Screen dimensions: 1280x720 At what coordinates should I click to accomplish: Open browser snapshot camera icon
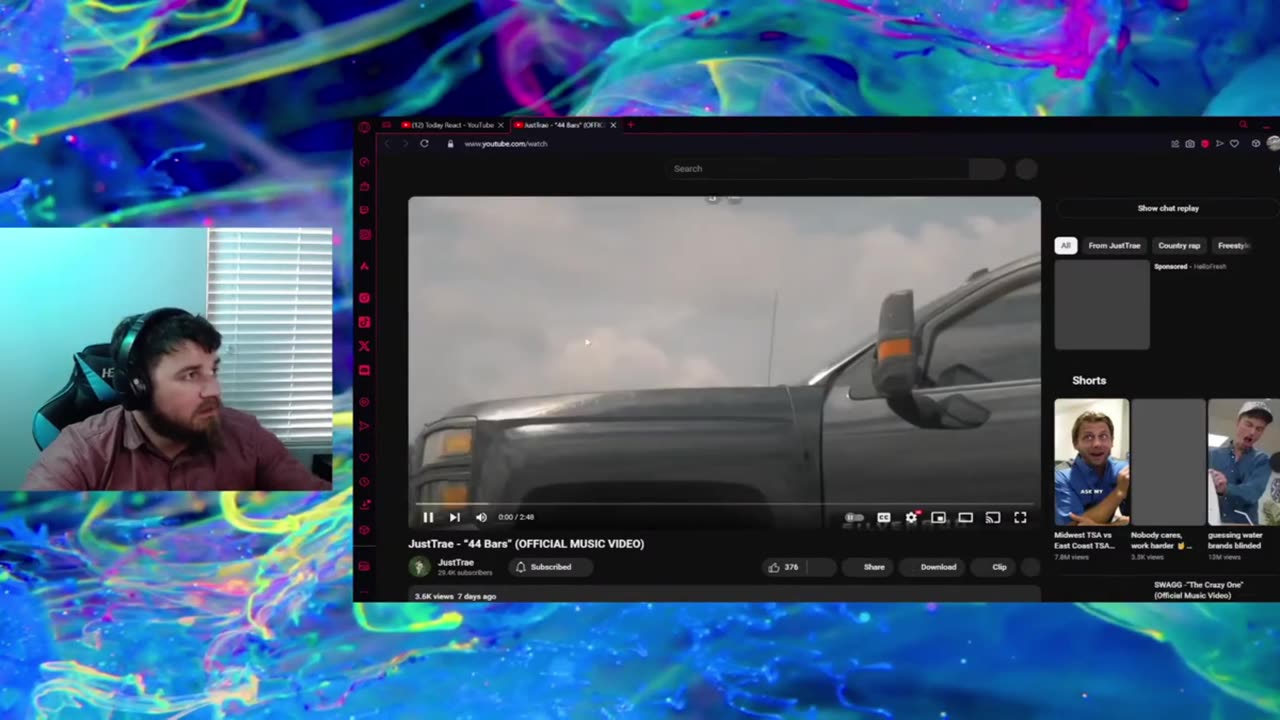pyautogui.click(x=1190, y=144)
